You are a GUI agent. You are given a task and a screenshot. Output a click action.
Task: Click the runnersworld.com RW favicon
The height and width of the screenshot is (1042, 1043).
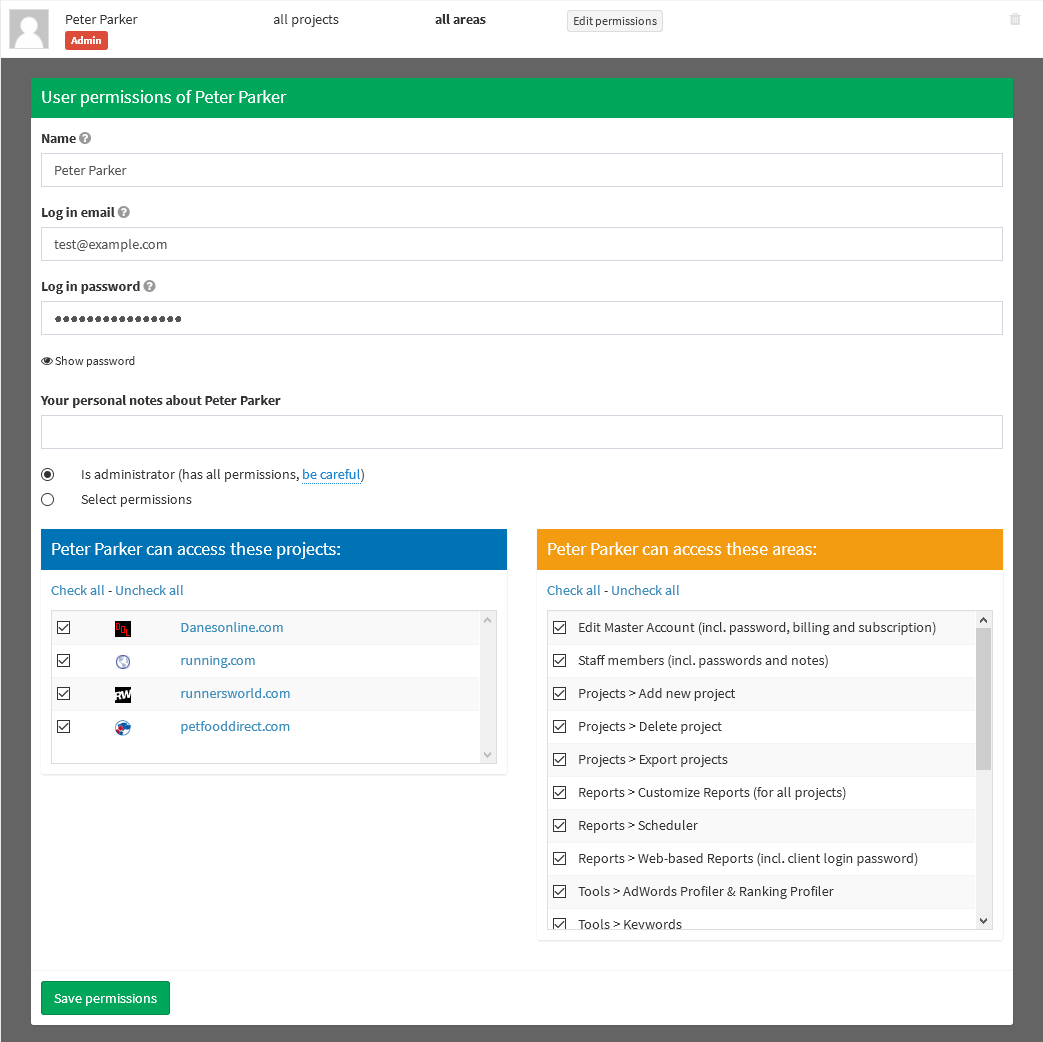(x=122, y=694)
